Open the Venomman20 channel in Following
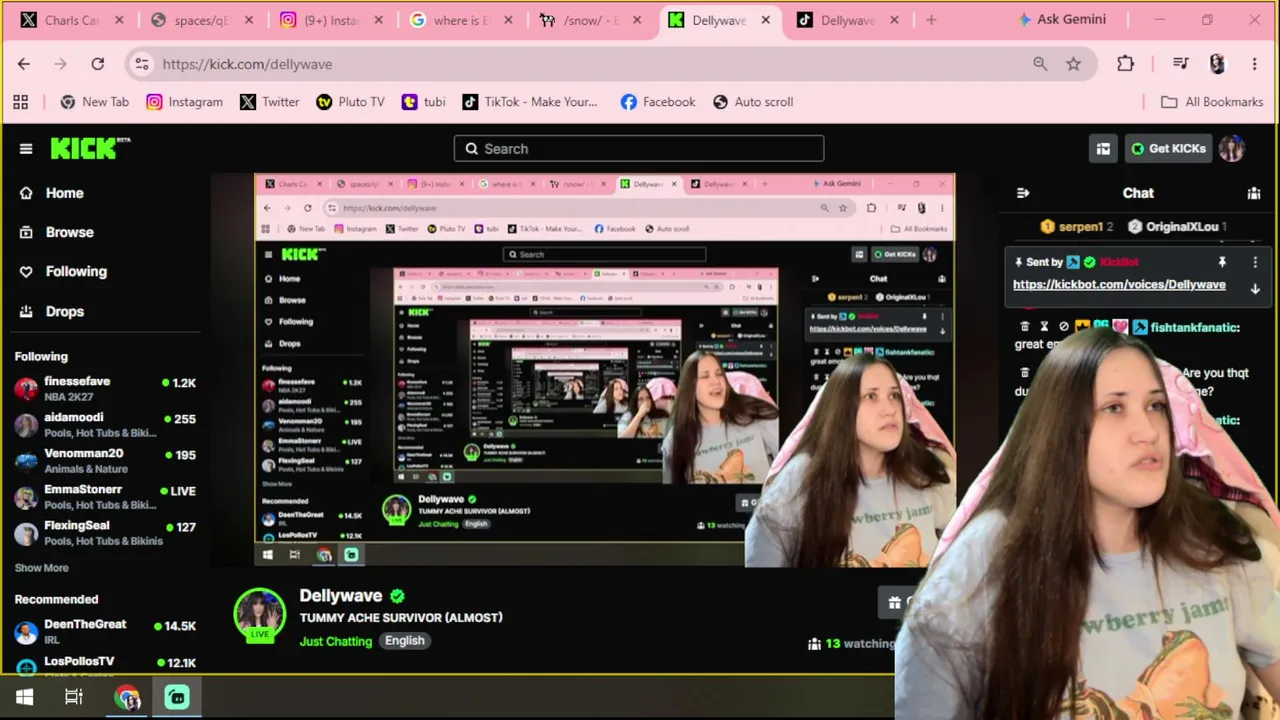This screenshot has height=720, width=1280. tap(105, 461)
